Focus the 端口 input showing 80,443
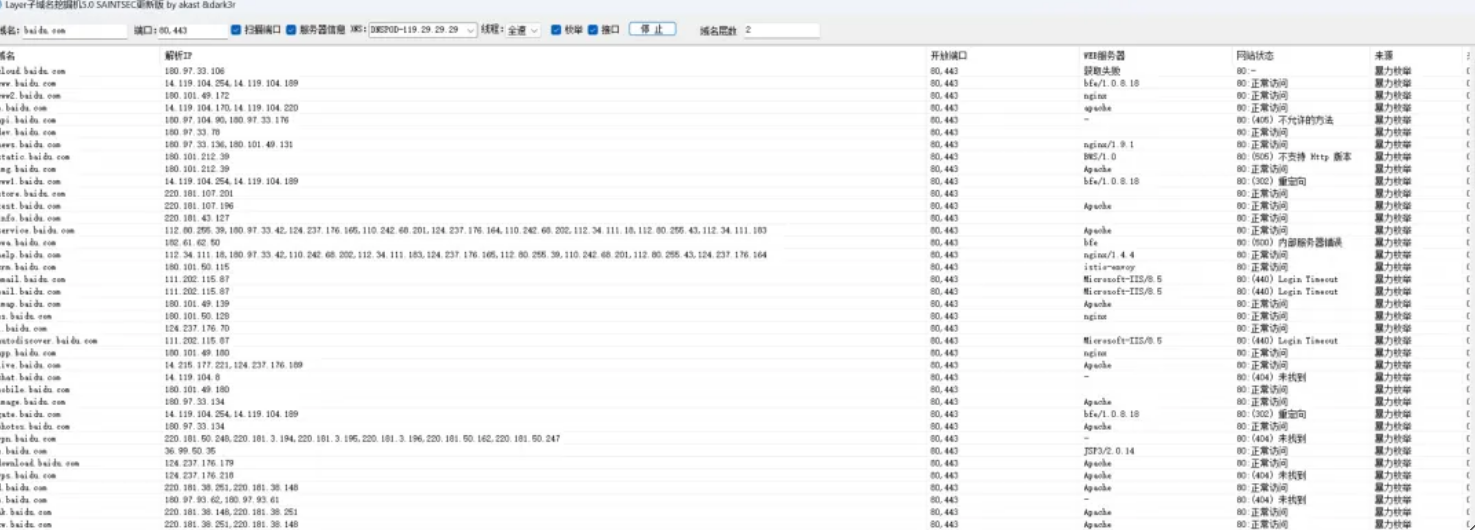 (x=192, y=31)
